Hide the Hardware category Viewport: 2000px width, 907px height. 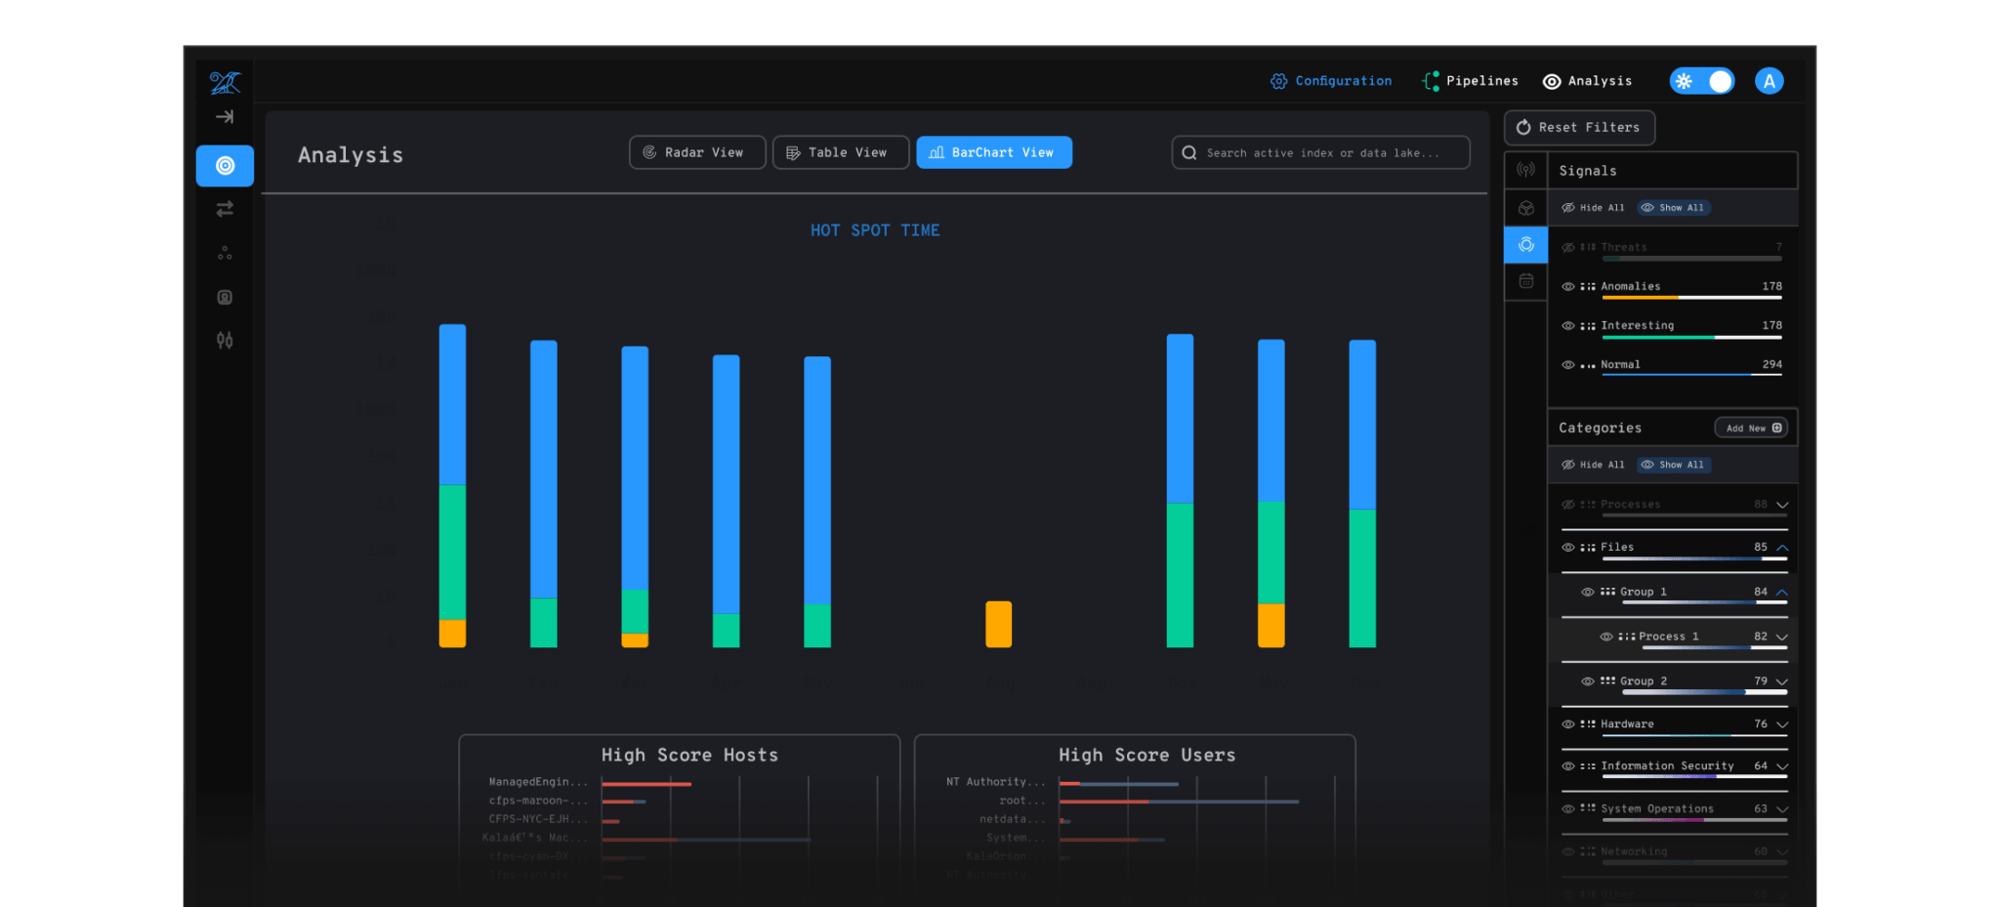click(1568, 724)
